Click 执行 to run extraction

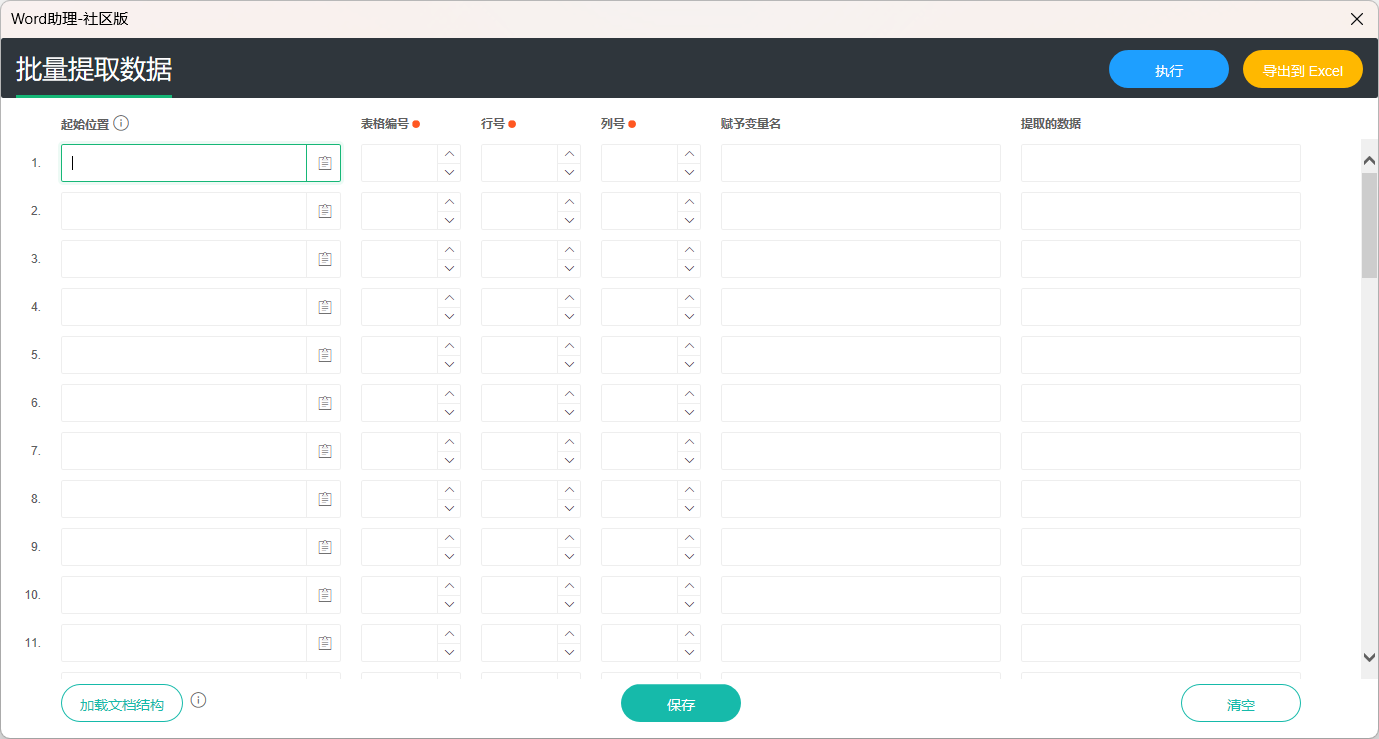pos(1169,70)
